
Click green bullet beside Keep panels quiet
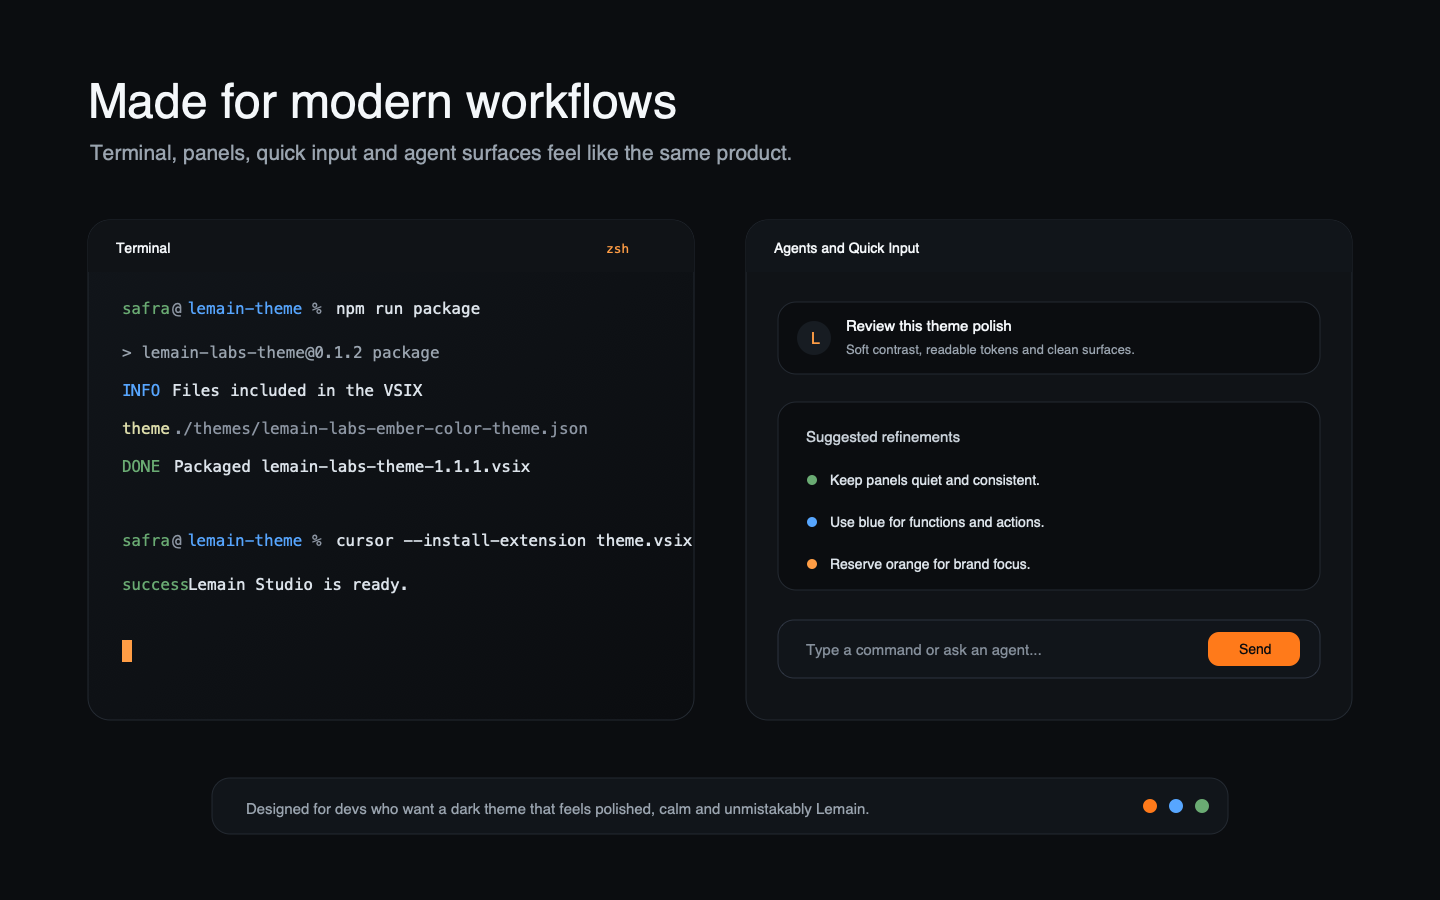click(812, 480)
